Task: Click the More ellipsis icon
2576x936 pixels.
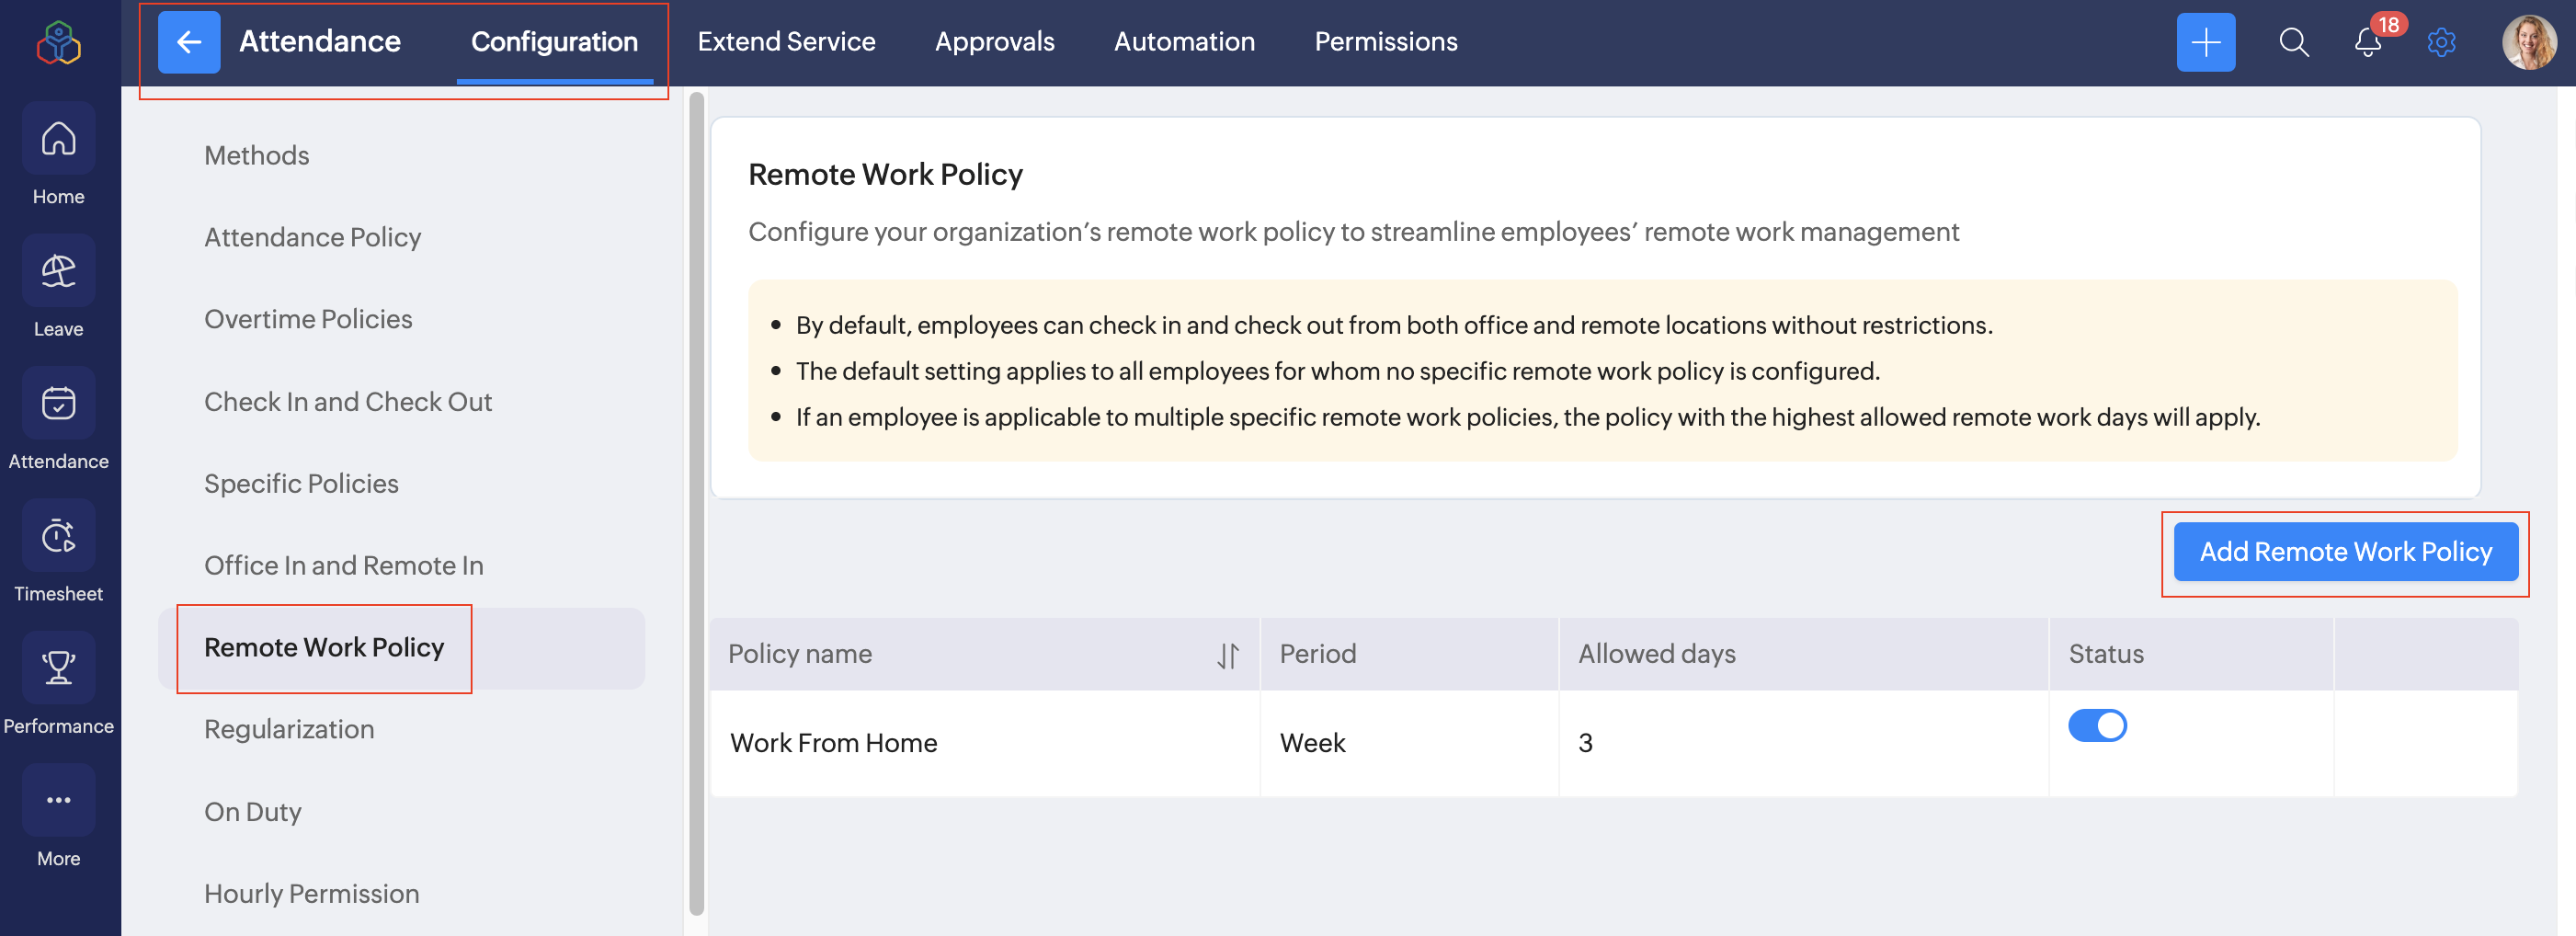Action: [58, 800]
